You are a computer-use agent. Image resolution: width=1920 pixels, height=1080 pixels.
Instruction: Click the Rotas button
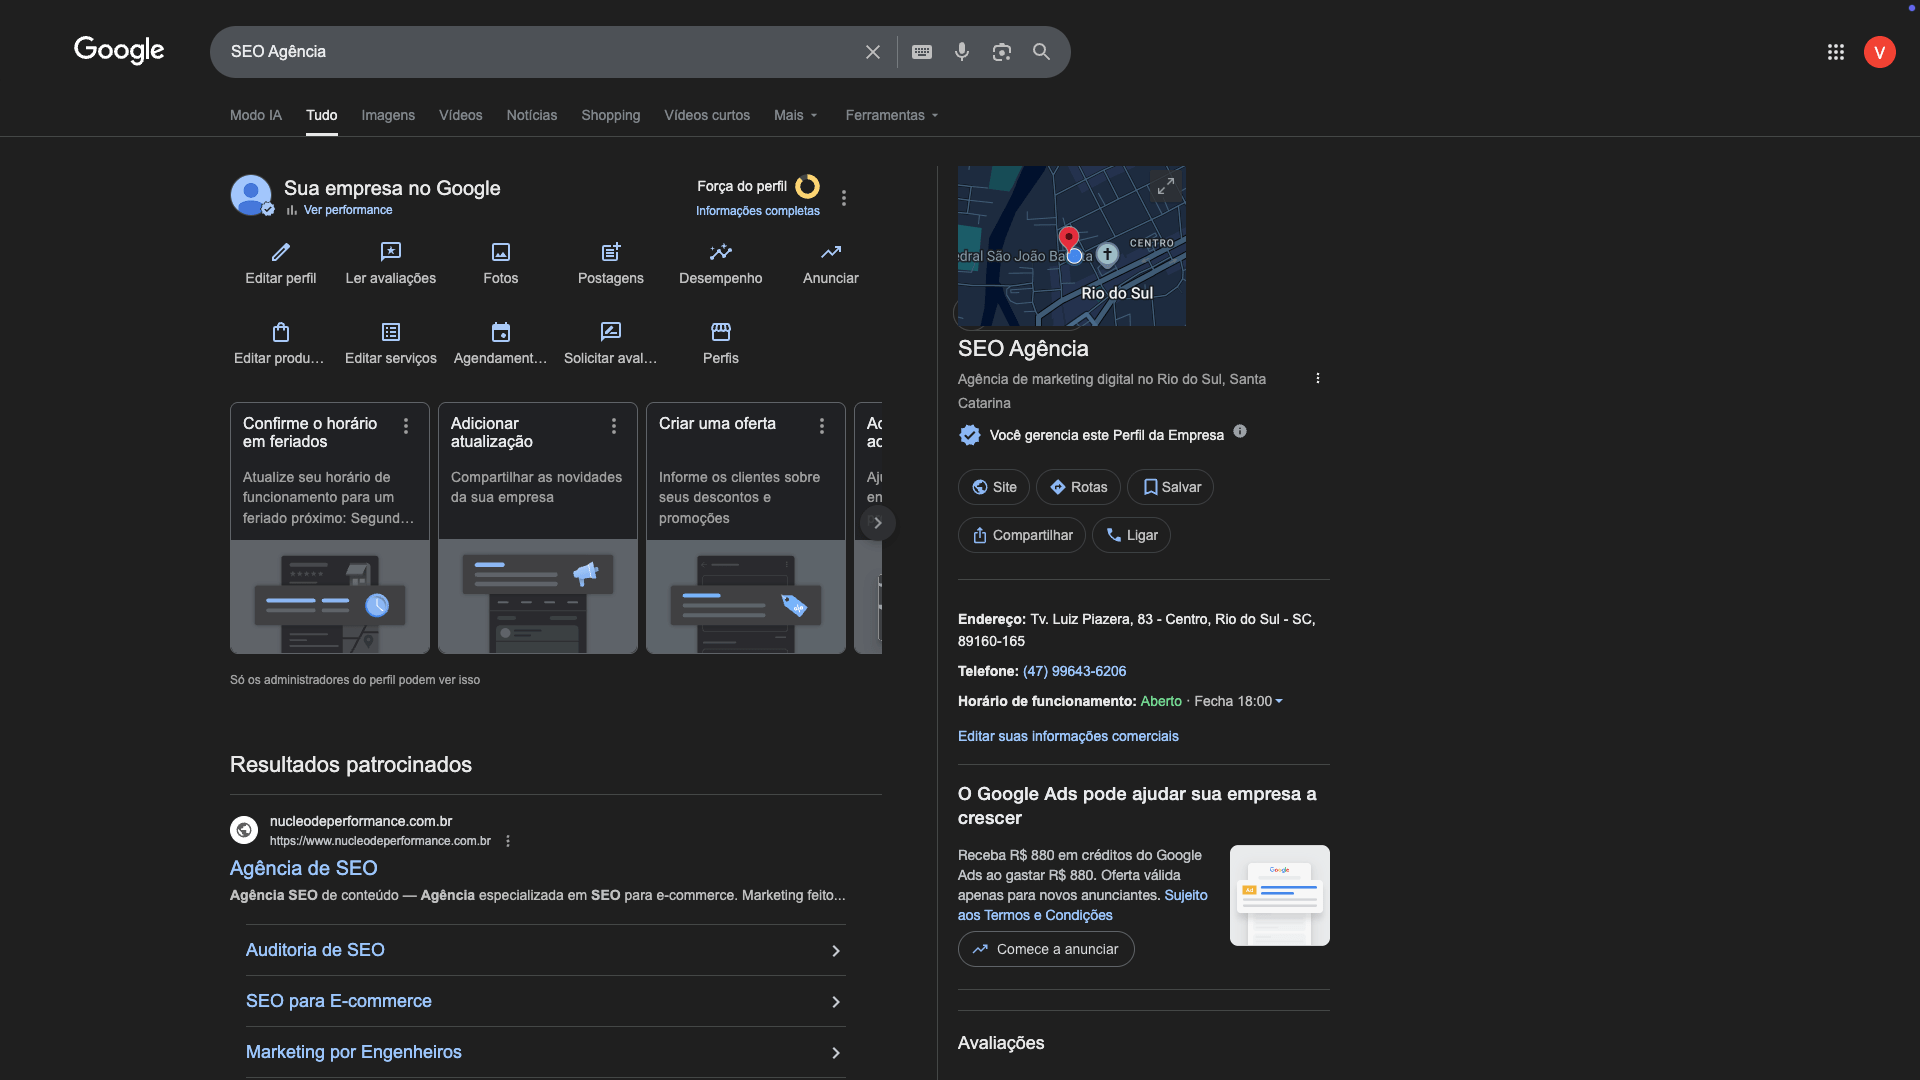point(1078,488)
